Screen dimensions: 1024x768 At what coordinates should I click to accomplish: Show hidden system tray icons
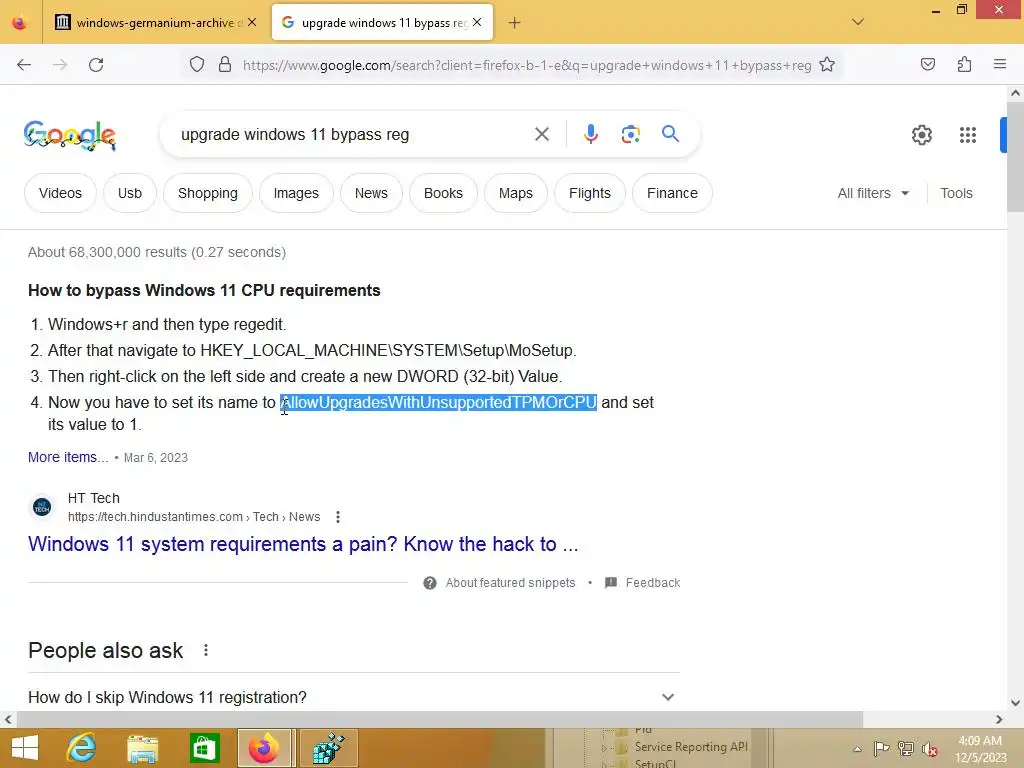click(x=857, y=749)
